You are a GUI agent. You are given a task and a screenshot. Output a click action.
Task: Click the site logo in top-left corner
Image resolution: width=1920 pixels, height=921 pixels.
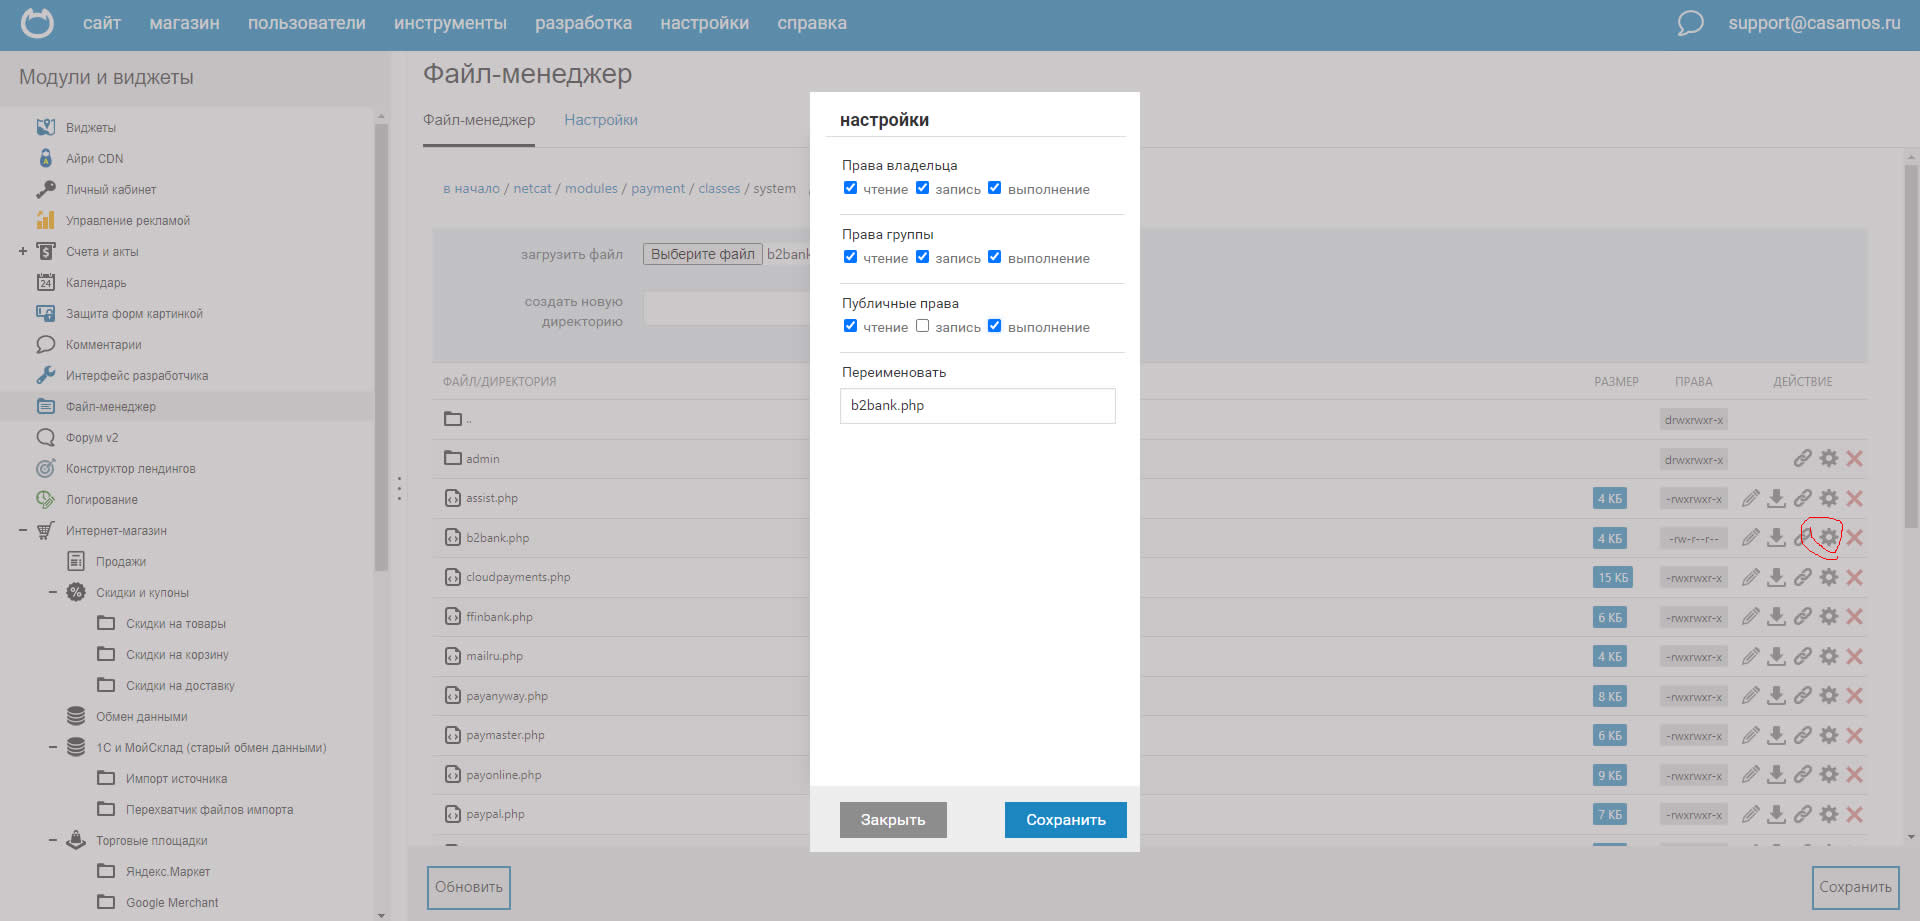coord(37,23)
